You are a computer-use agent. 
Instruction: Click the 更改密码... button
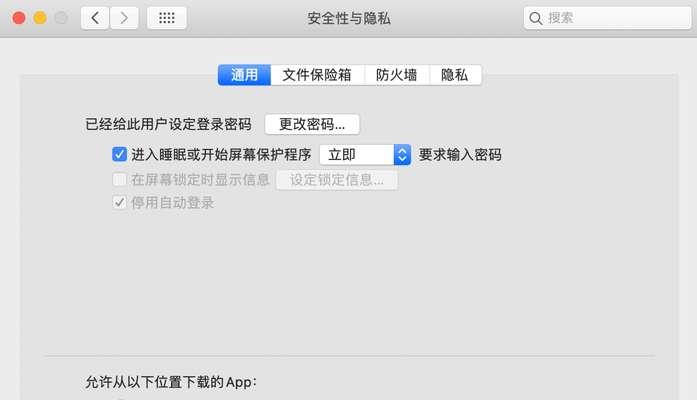click(x=312, y=124)
